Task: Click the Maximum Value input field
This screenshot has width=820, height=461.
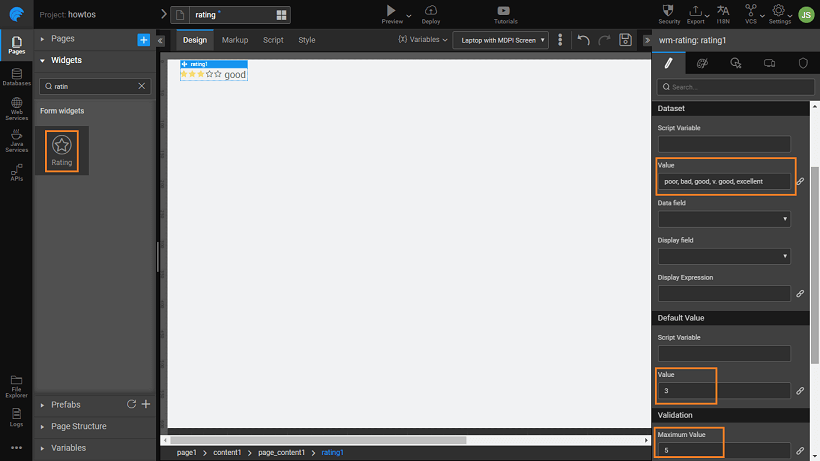Action: click(723, 451)
